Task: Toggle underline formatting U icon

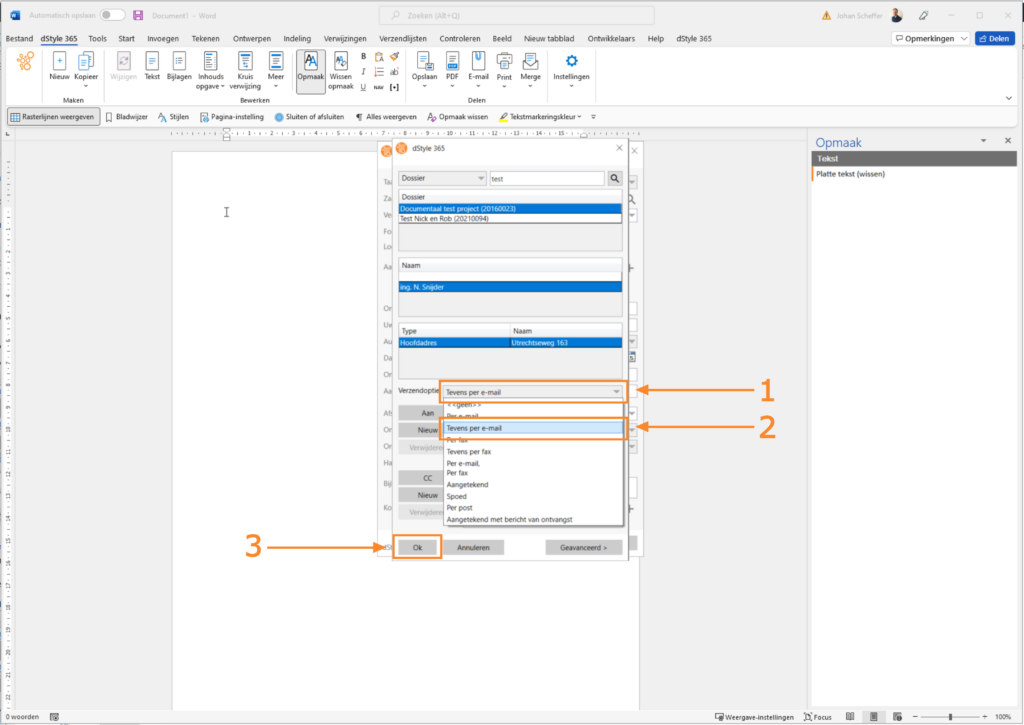Action: (x=364, y=86)
